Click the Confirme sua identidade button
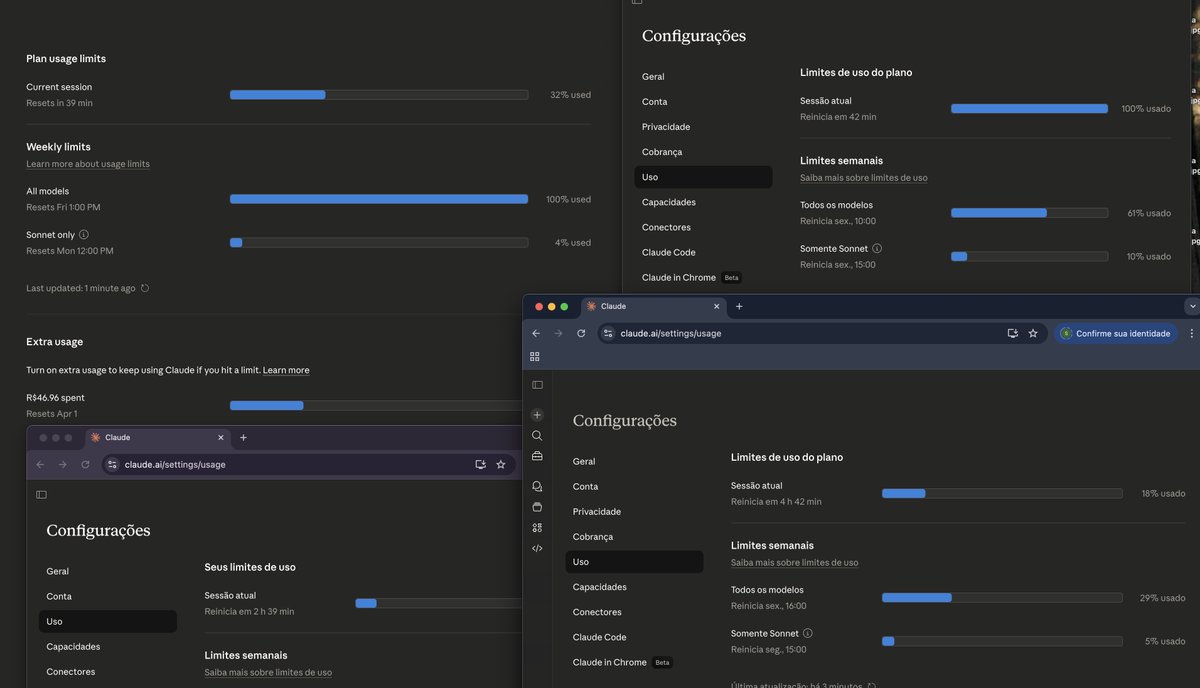The height and width of the screenshot is (688, 1200). point(1115,333)
